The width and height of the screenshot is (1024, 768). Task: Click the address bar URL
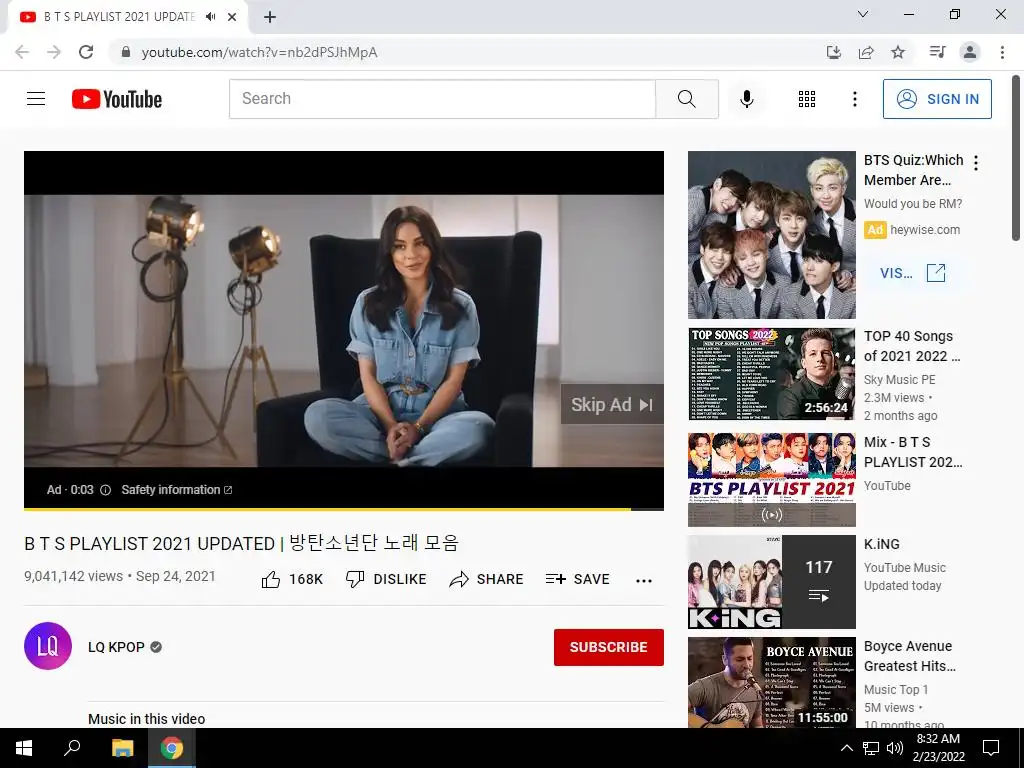[x=259, y=52]
